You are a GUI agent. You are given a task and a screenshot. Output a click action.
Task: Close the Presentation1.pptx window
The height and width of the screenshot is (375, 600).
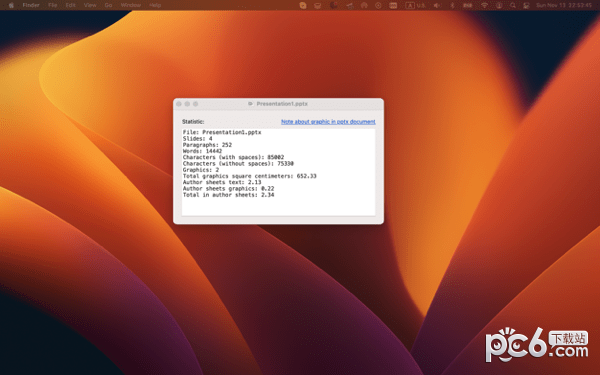179,104
